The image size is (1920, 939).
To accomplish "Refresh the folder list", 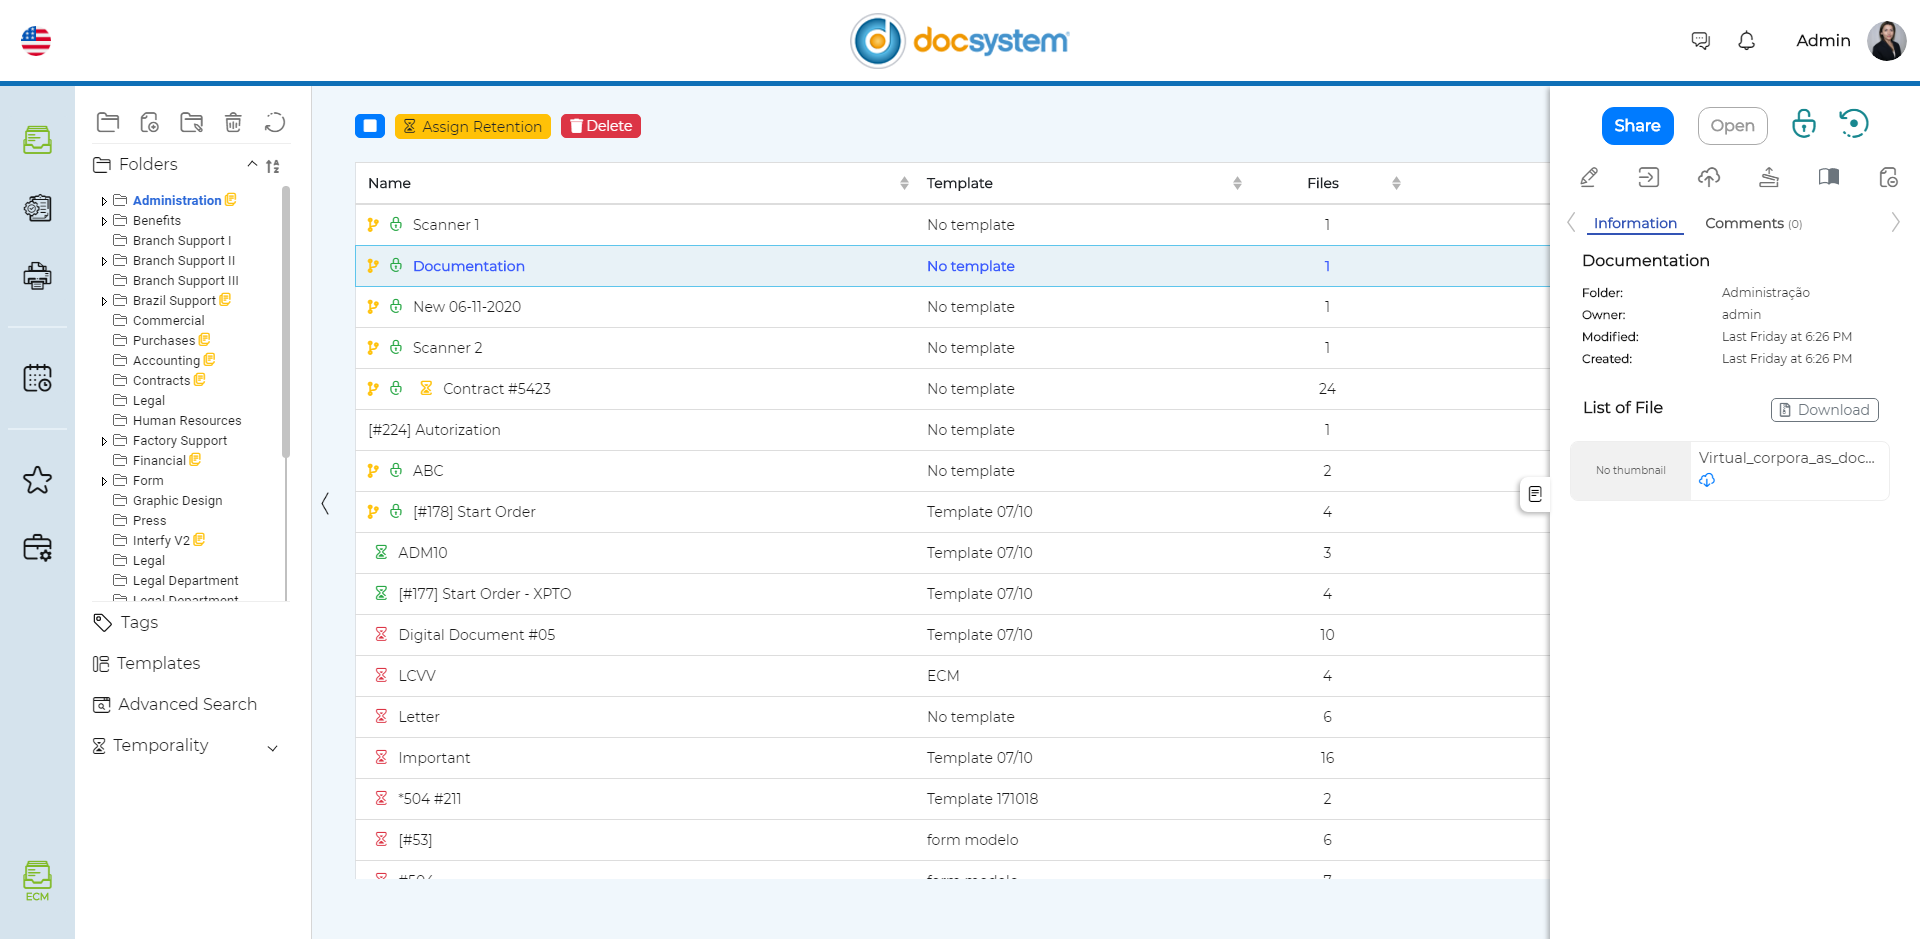I will pos(275,123).
